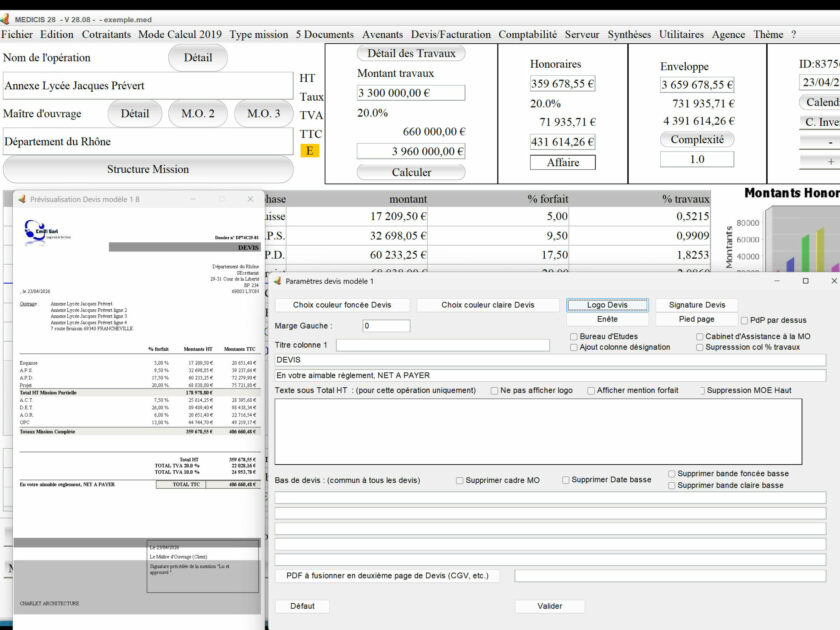Enable Supression col % travaux
Image resolution: width=840 pixels, height=630 pixels.
[699, 347]
